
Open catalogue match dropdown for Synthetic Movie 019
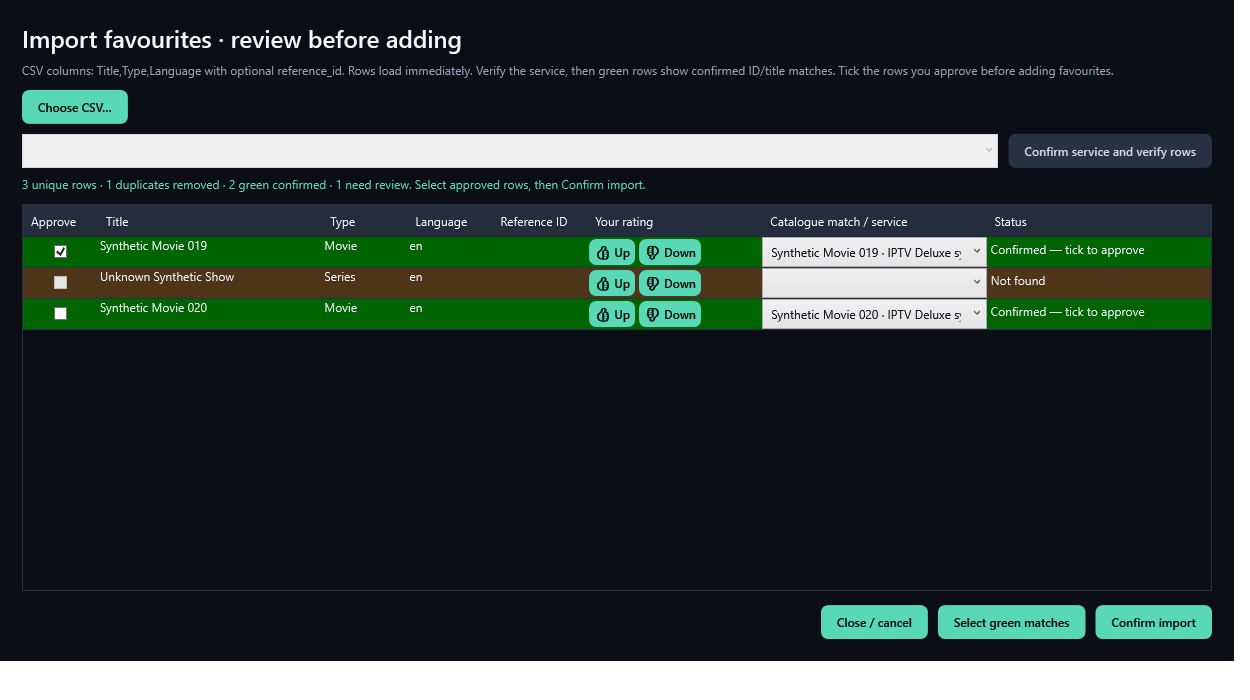[x=874, y=253]
